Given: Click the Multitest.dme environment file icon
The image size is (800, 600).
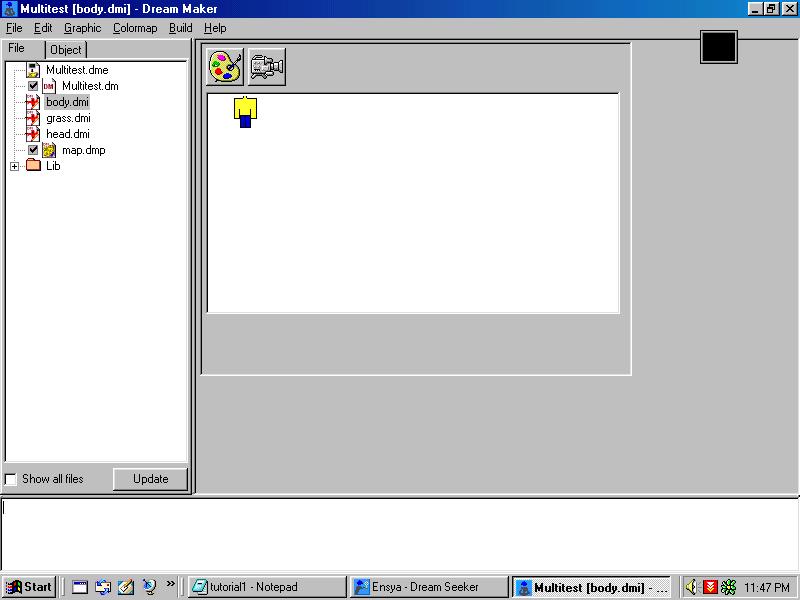Looking at the screenshot, I should coord(32,70).
